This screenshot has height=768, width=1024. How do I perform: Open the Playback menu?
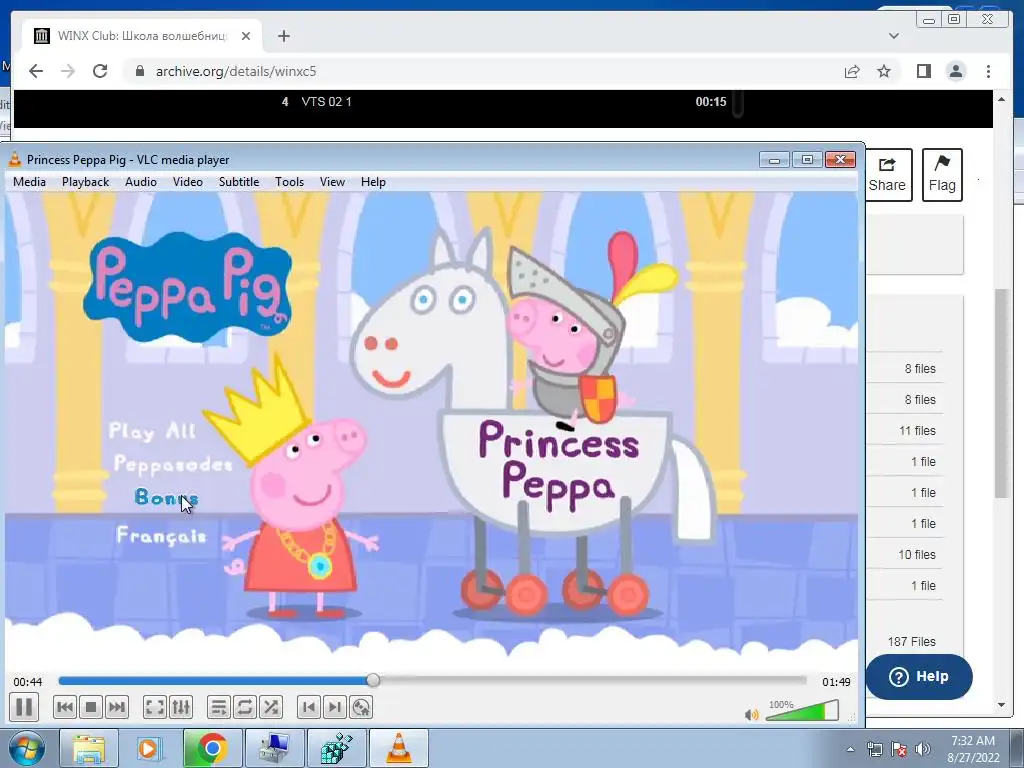coord(86,182)
